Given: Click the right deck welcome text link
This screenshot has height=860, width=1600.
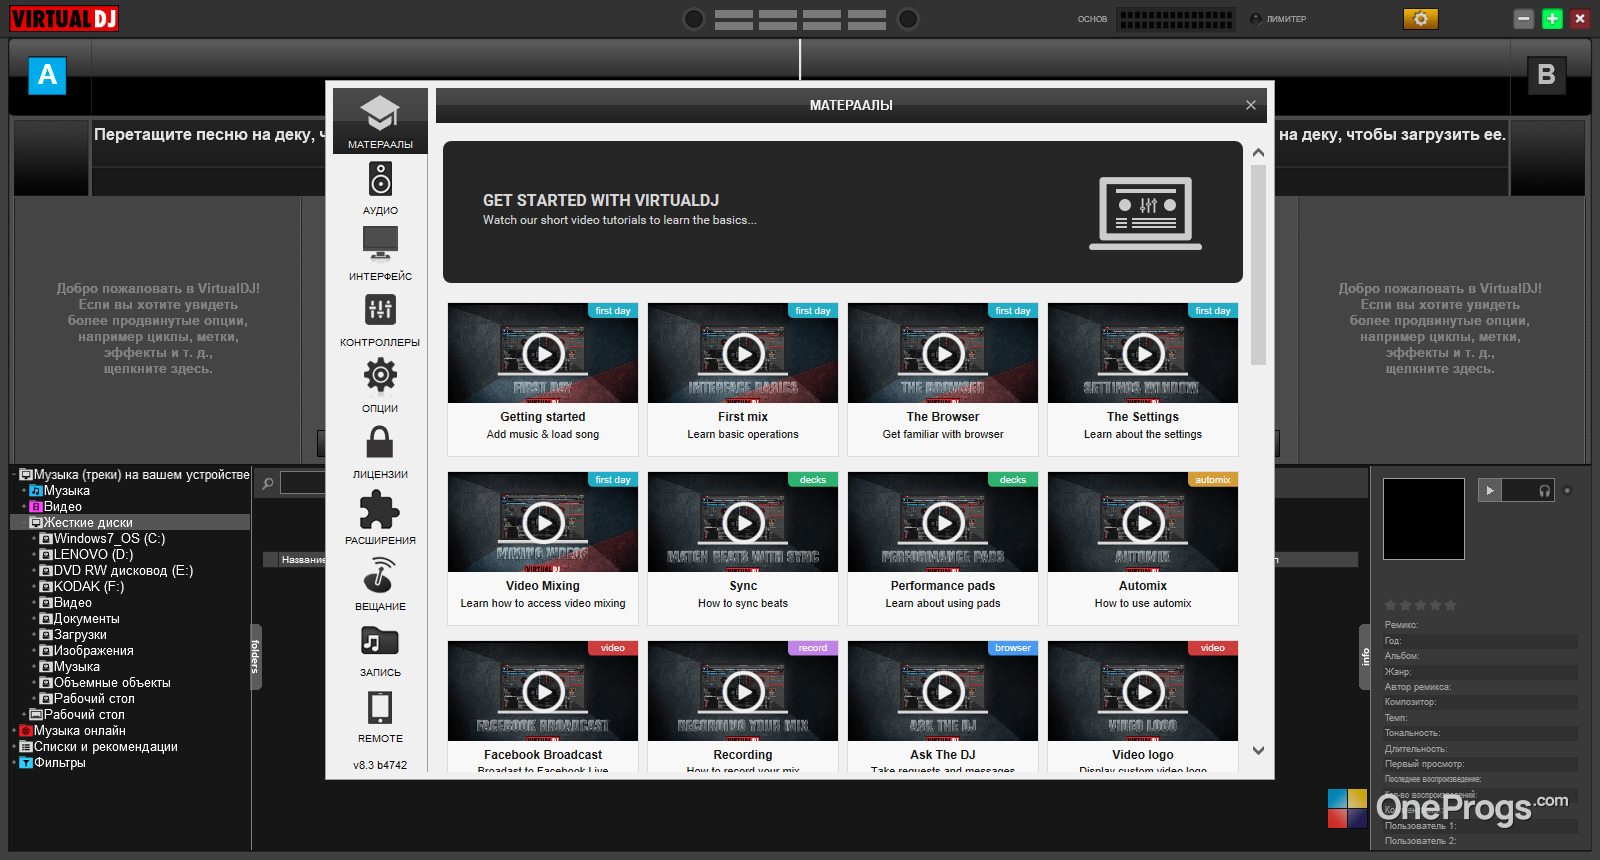Looking at the screenshot, I should click(1440, 328).
